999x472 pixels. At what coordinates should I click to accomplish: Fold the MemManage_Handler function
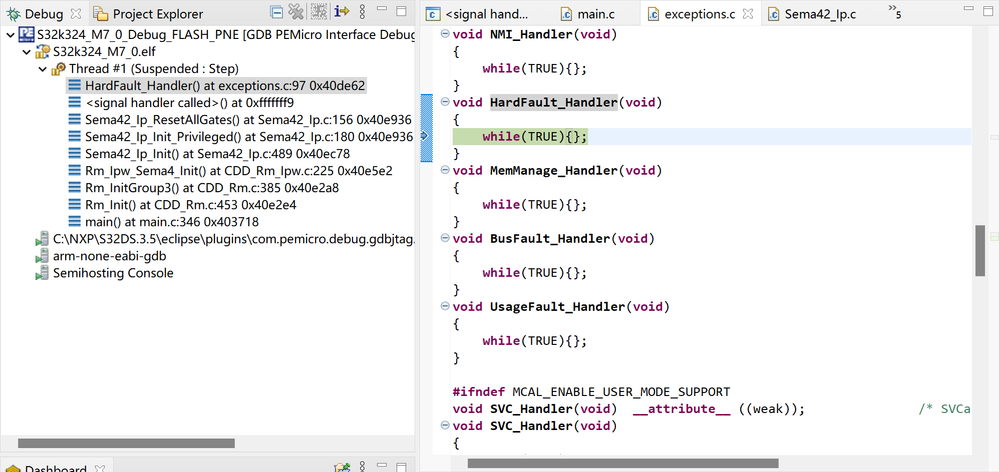(445, 171)
